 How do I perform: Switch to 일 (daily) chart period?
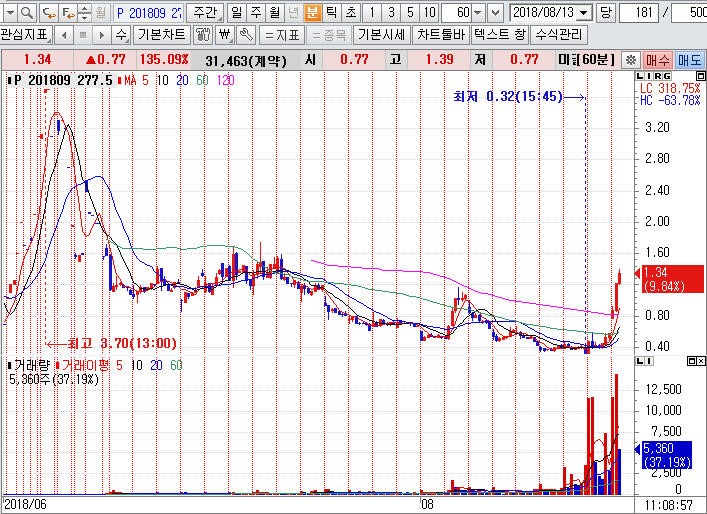pos(235,13)
